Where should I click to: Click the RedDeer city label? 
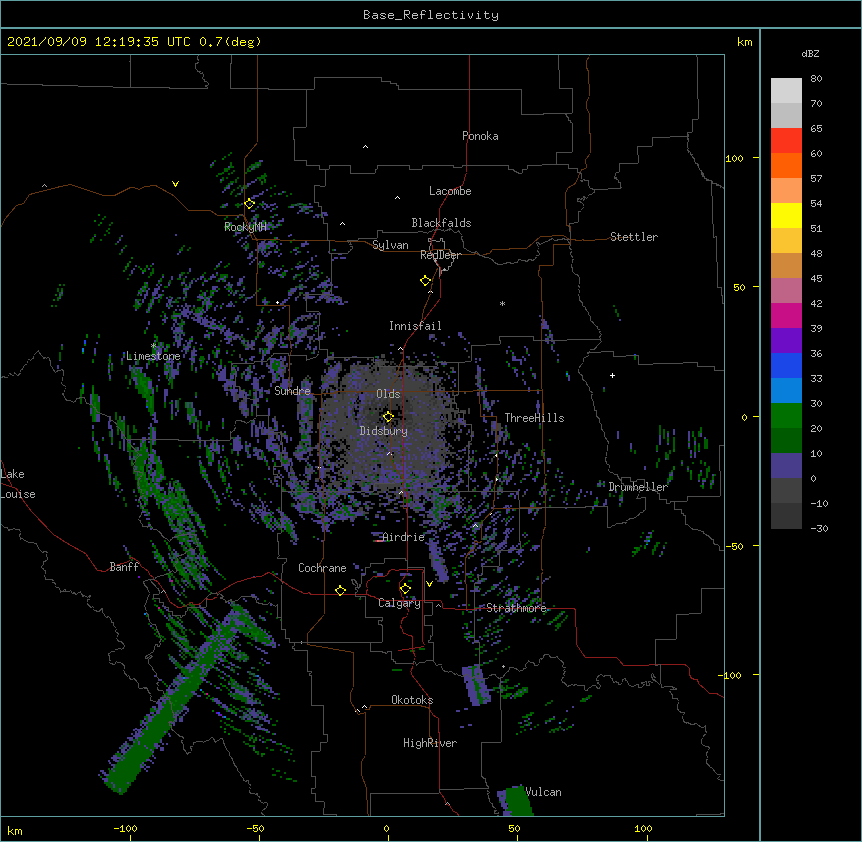440,255
